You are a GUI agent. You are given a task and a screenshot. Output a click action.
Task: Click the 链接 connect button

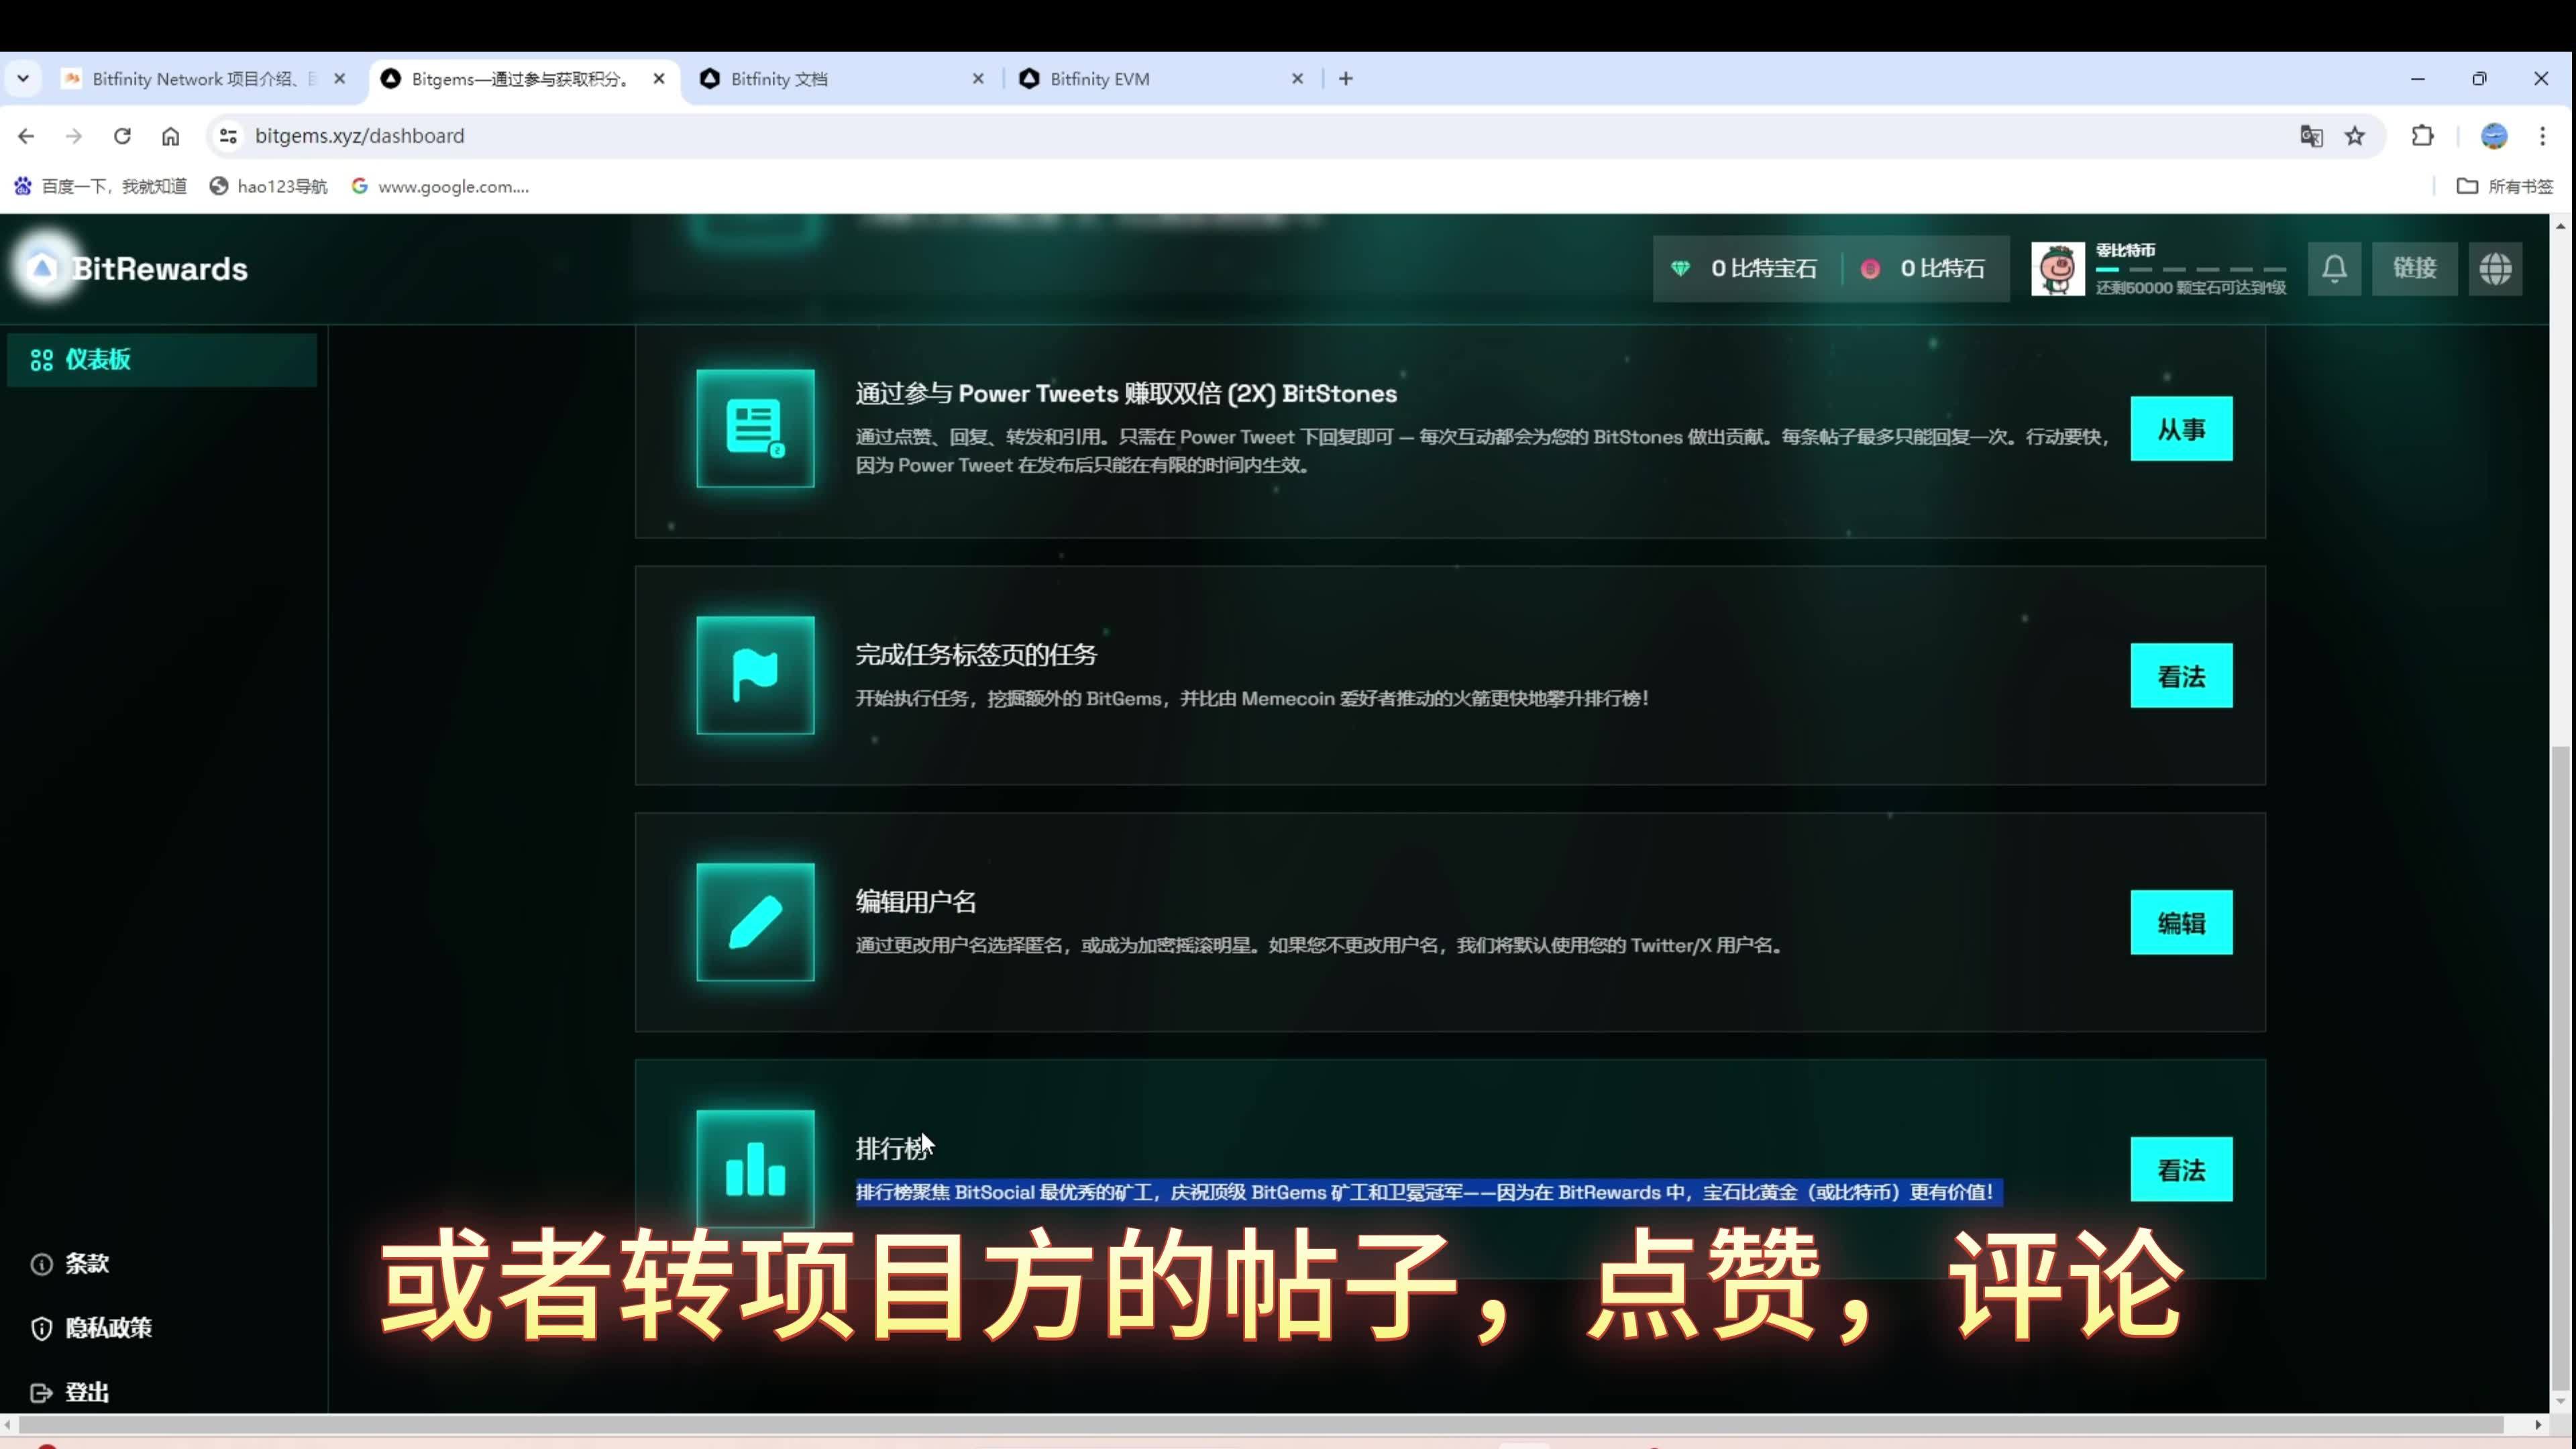2414,268
